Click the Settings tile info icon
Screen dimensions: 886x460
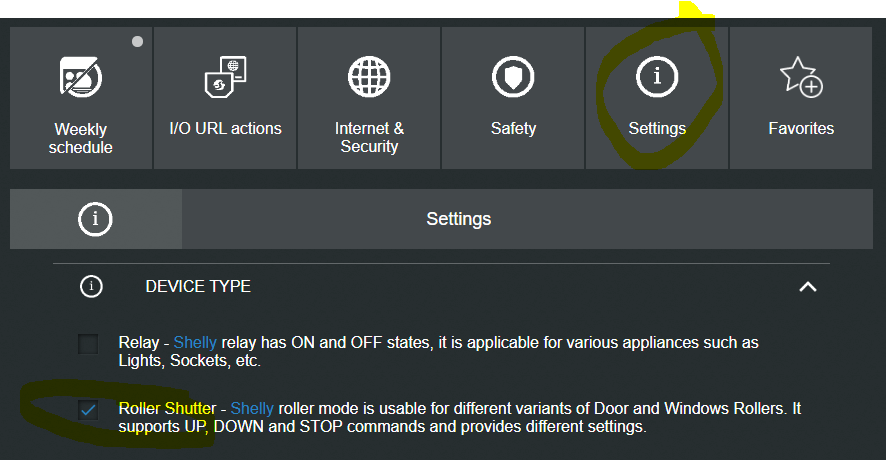point(657,77)
